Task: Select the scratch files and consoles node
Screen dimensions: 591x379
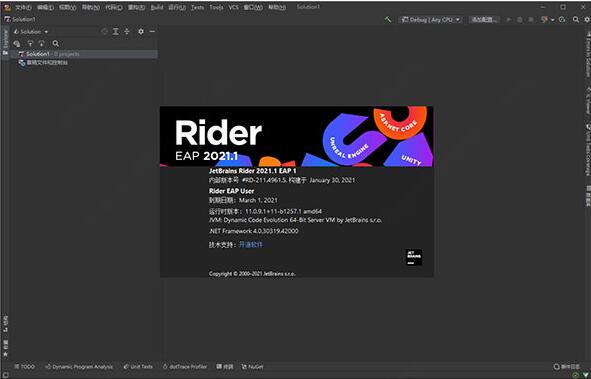Action: 43,63
